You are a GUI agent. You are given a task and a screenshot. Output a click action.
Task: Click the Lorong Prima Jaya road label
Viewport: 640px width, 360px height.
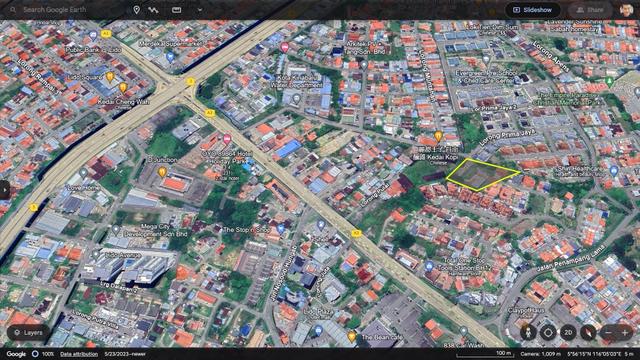point(506,137)
